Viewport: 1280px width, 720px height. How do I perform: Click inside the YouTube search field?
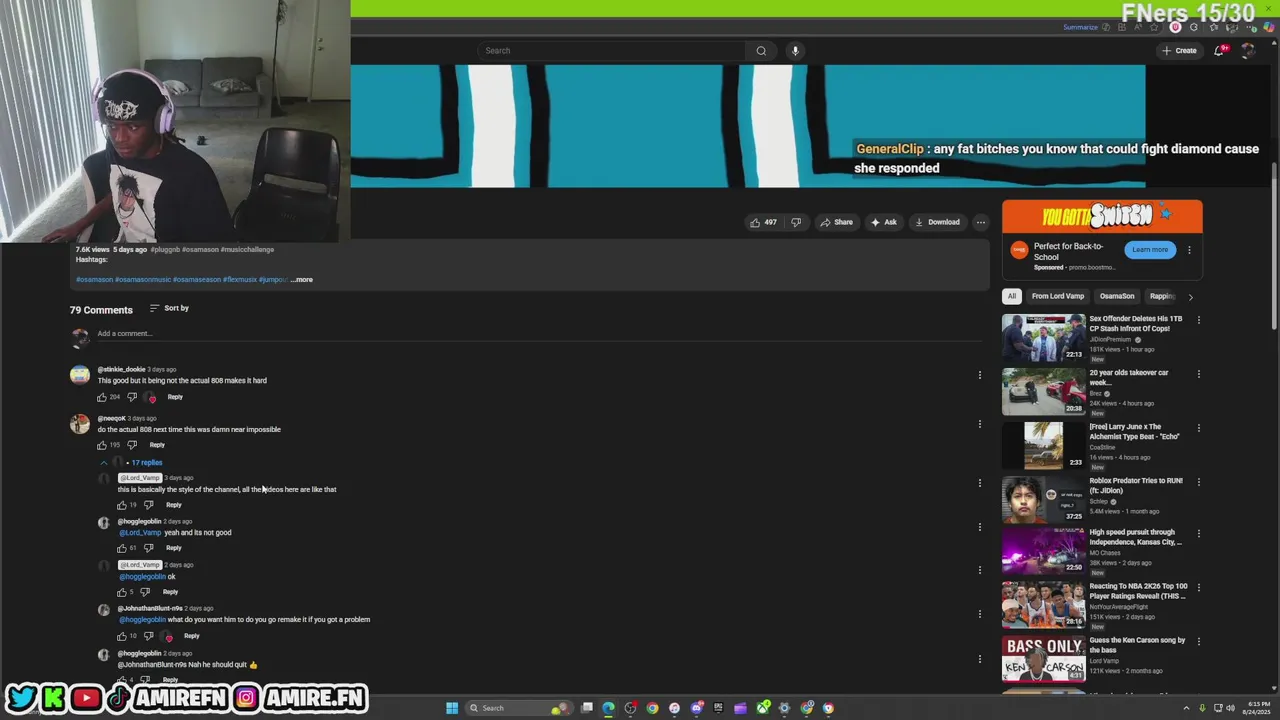(612, 51)
